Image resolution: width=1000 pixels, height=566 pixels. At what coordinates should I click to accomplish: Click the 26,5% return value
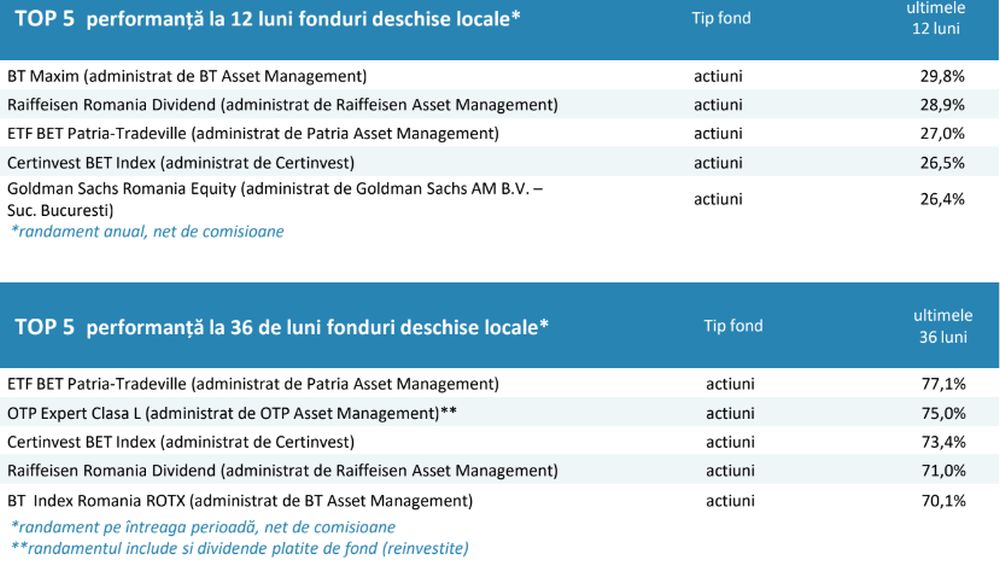pos(942,163)
